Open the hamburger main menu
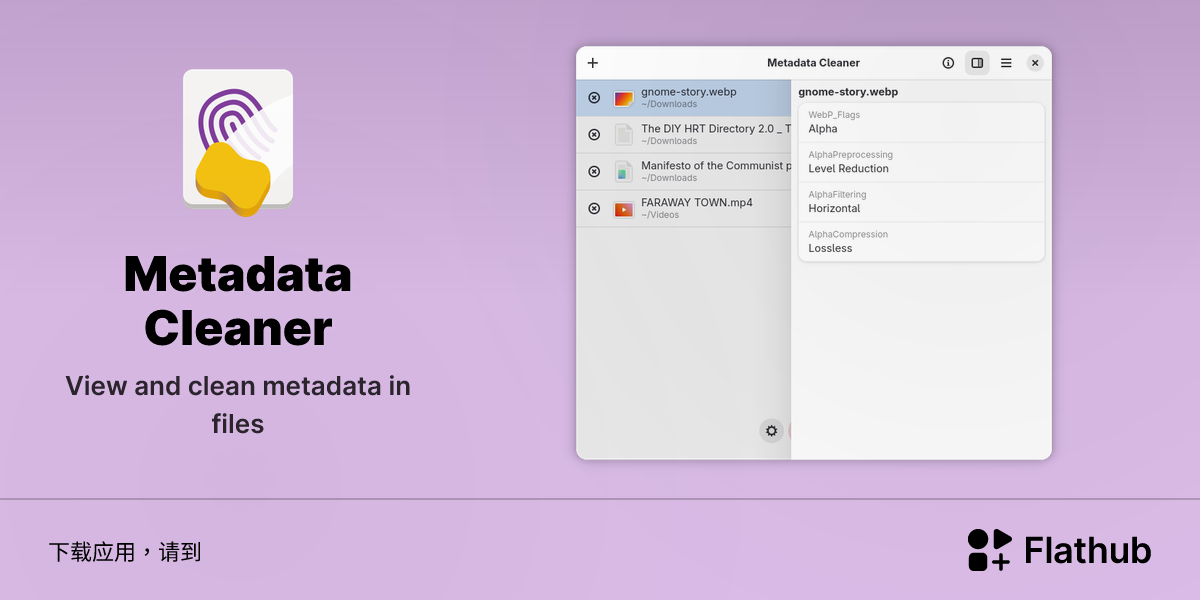The image size is (1200, 600). click(x=1006, y=63)
